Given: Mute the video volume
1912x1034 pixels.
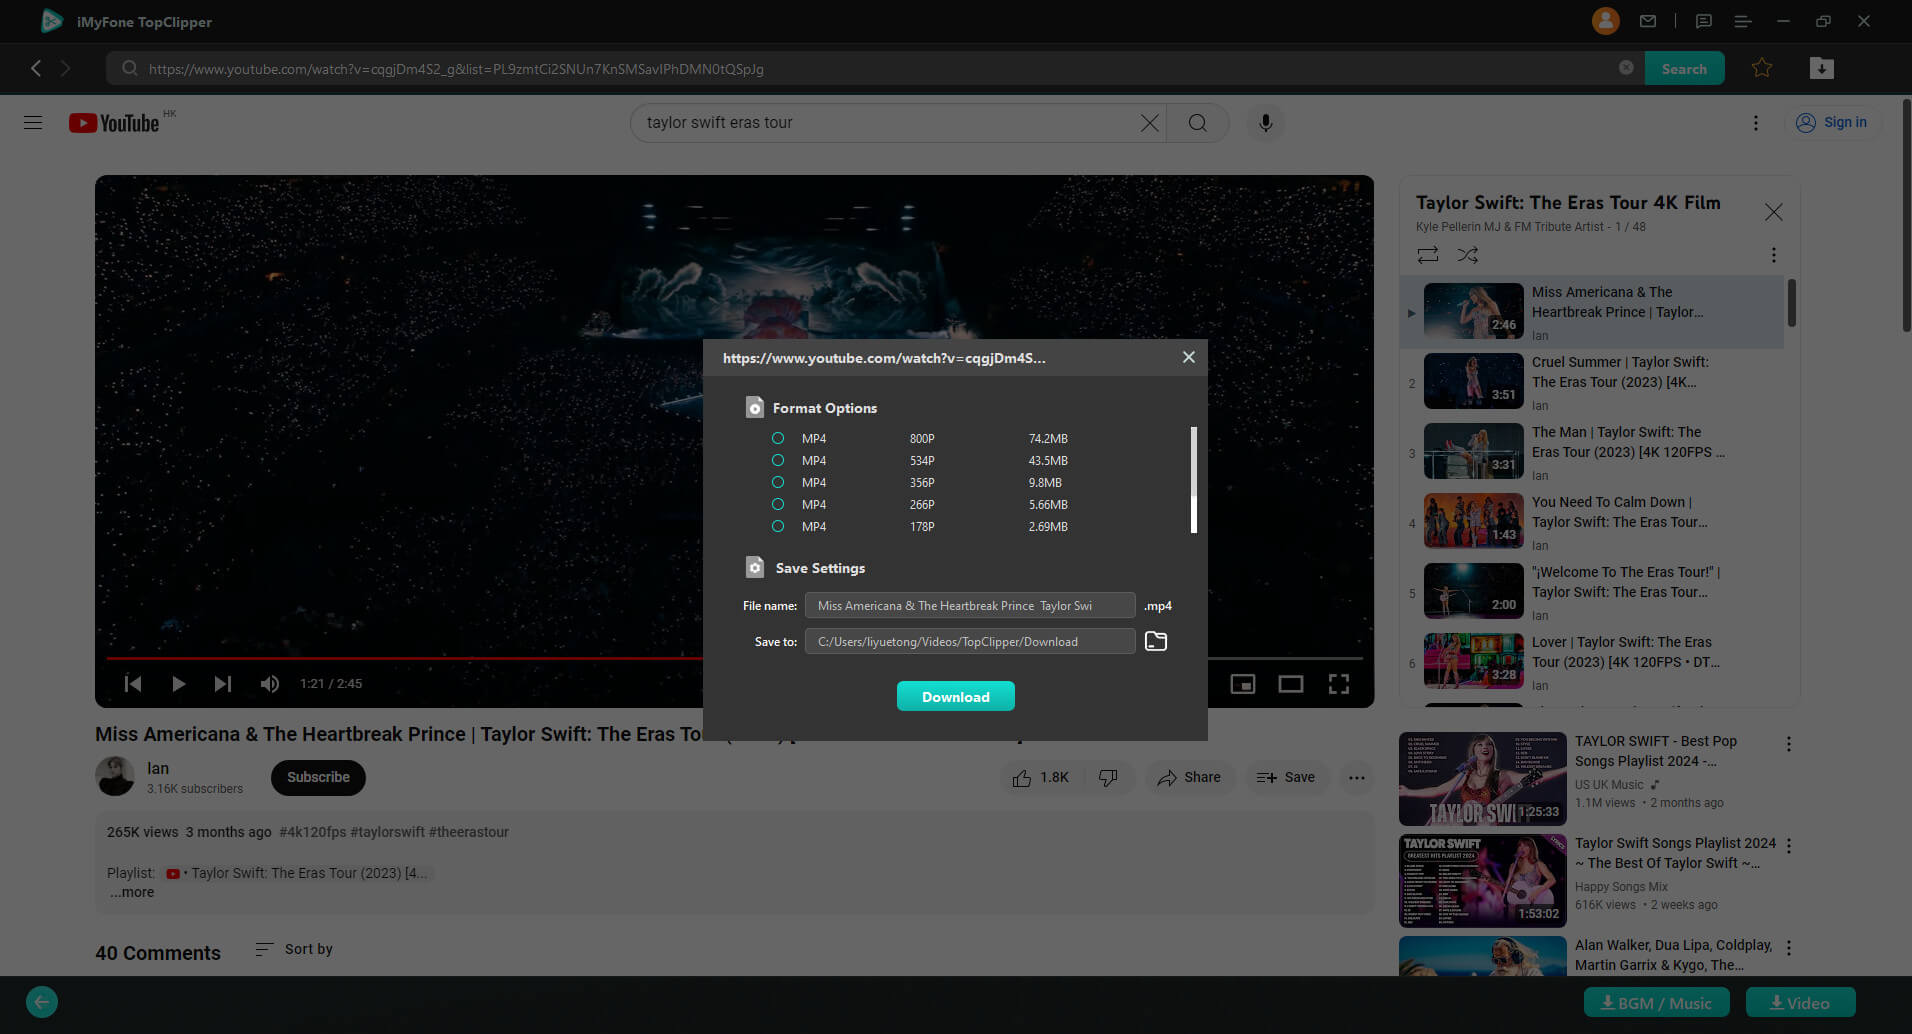Looking at the screenshot, I should (x=269, y=684).
